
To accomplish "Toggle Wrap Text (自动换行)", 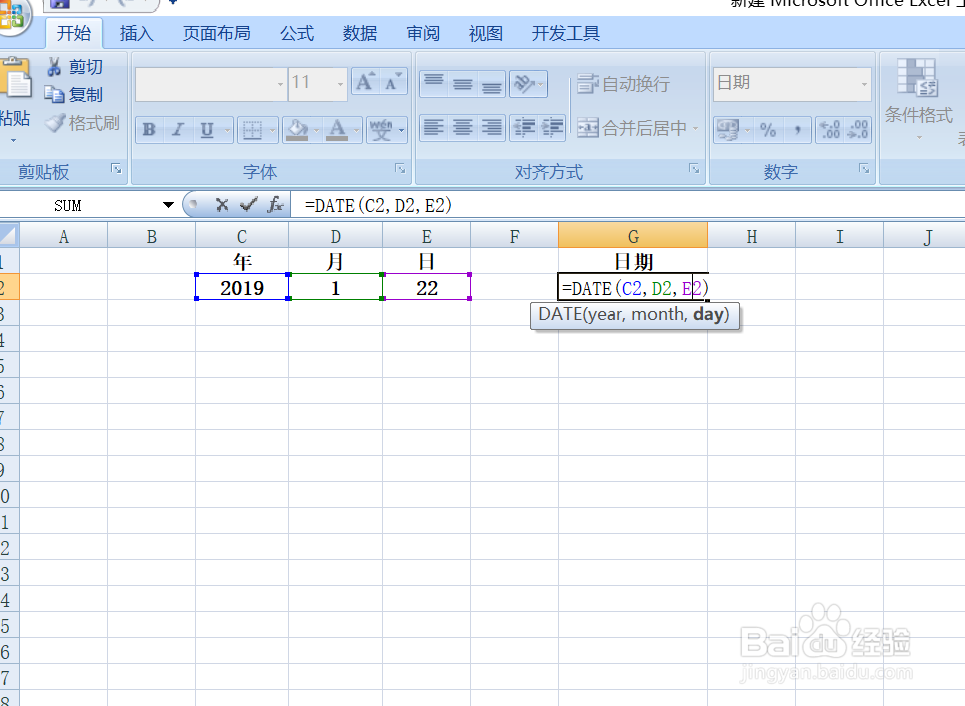I will 623,83.
